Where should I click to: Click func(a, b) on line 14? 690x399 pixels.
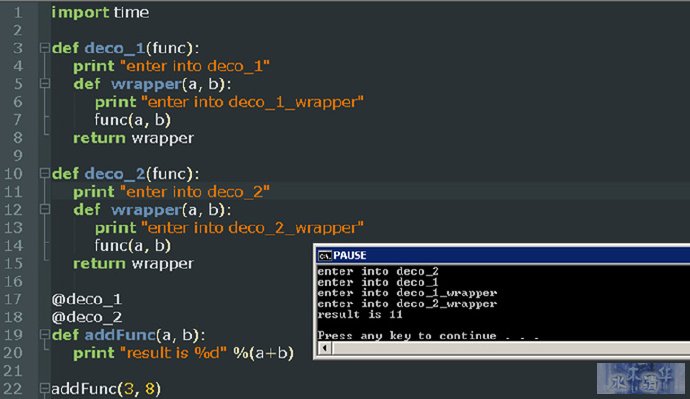[x=132, y=245]
